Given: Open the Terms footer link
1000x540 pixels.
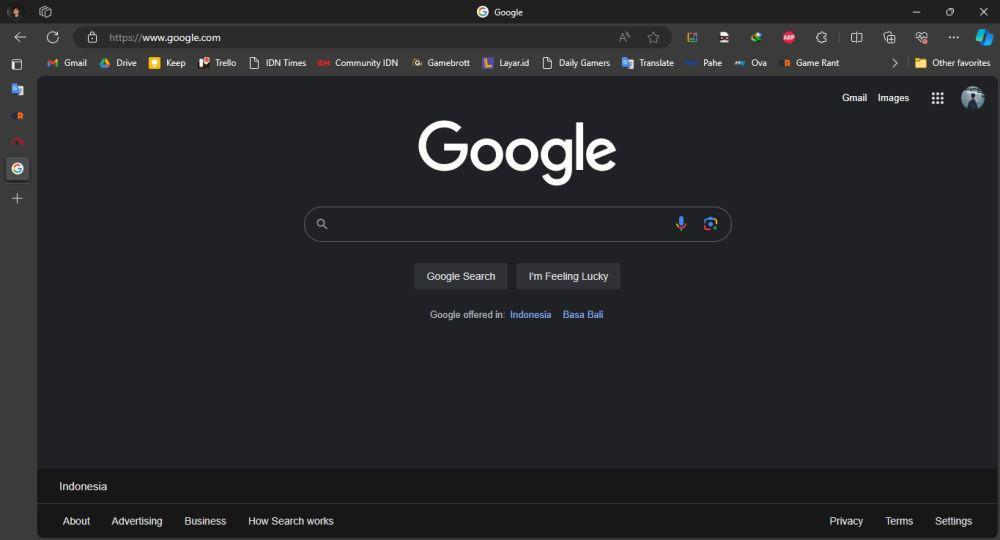Looking at the screenshot, I should coord(899,521).
